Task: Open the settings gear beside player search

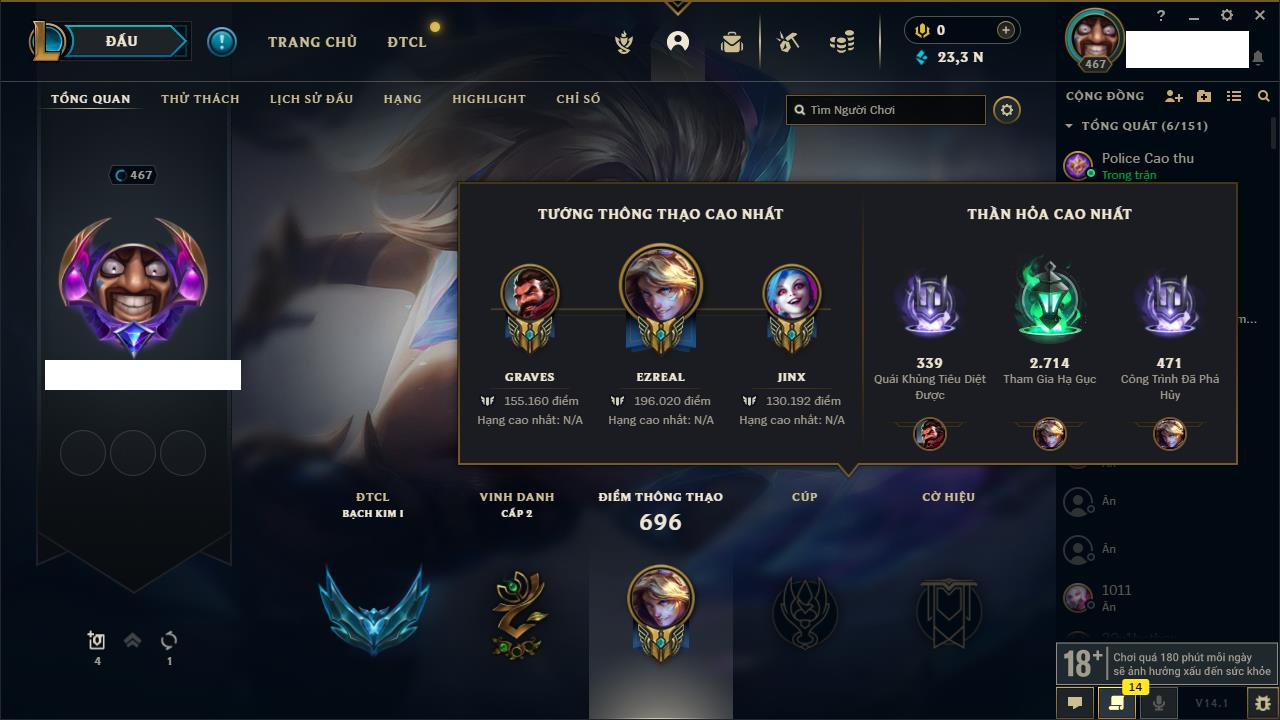Action: 1007,110
